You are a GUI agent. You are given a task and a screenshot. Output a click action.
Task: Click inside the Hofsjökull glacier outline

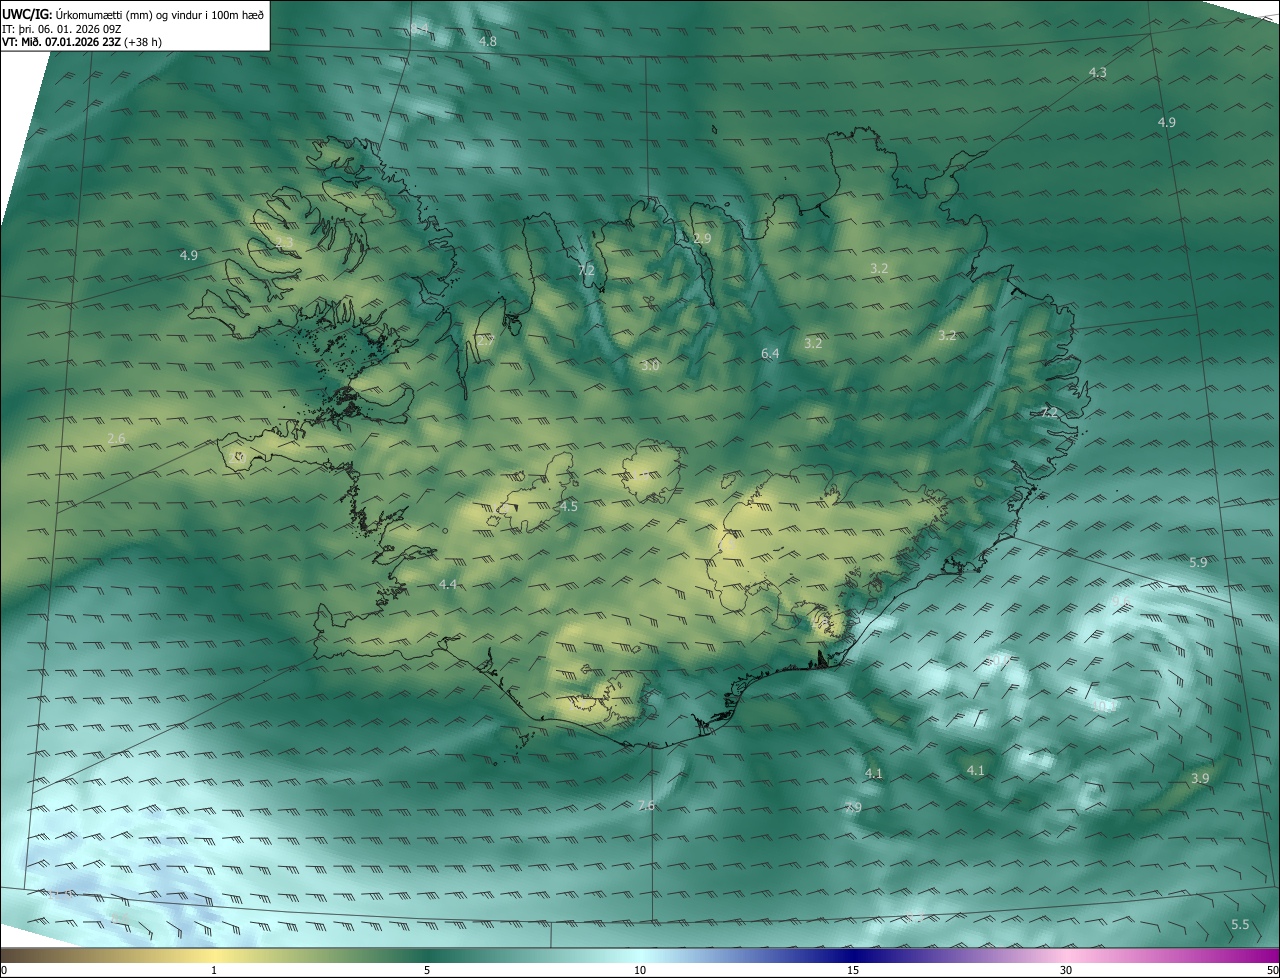point(652,472)
